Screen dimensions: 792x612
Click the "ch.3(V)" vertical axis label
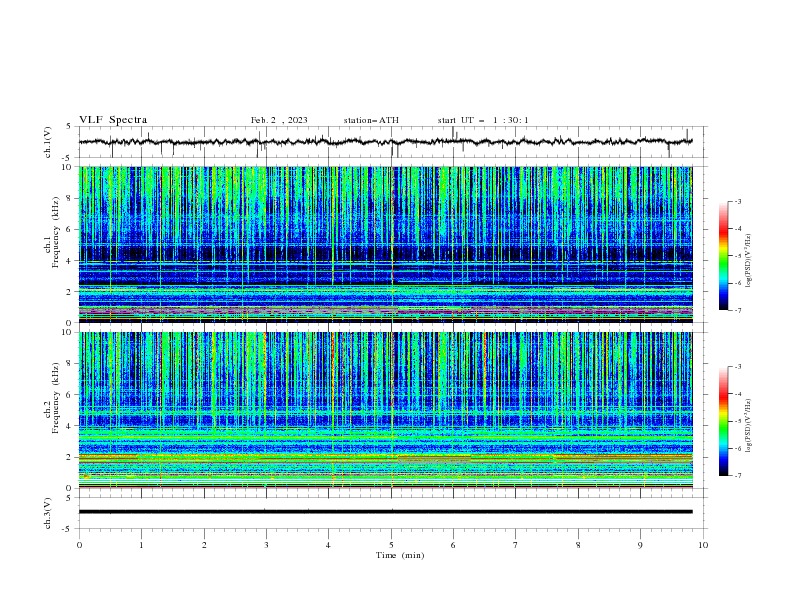tap(48, 513)
